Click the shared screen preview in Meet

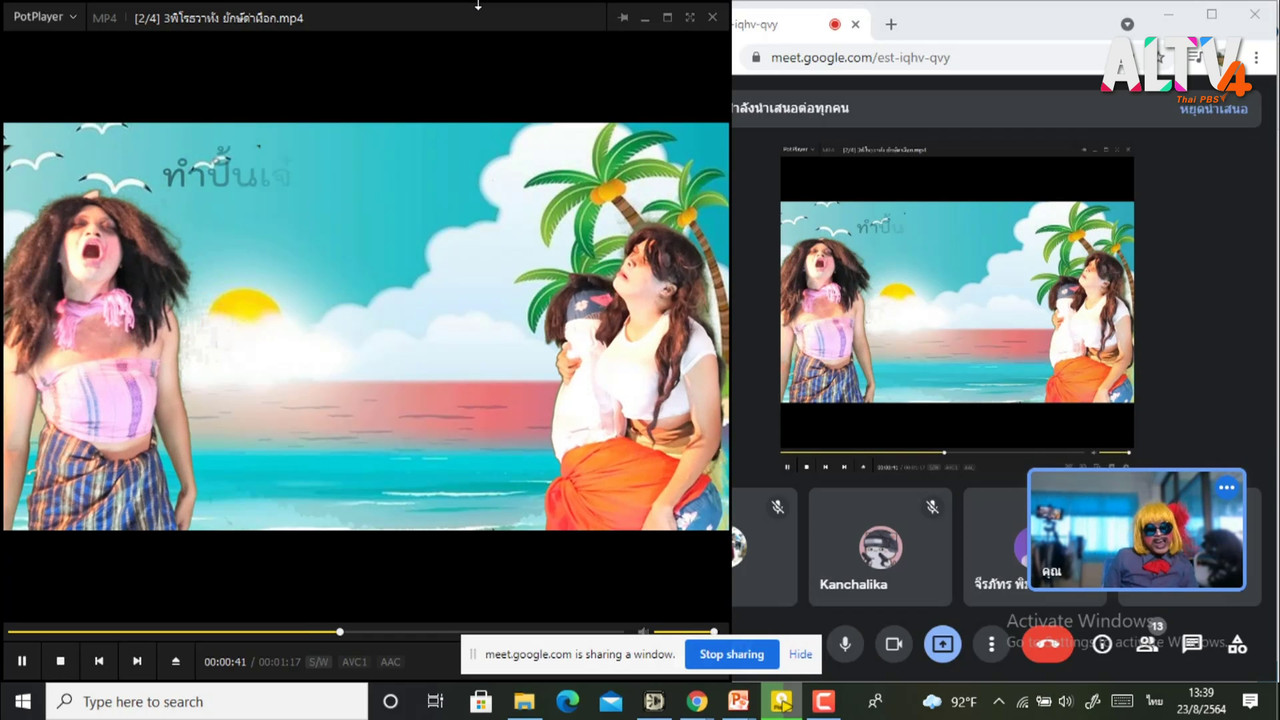point(957,310)
